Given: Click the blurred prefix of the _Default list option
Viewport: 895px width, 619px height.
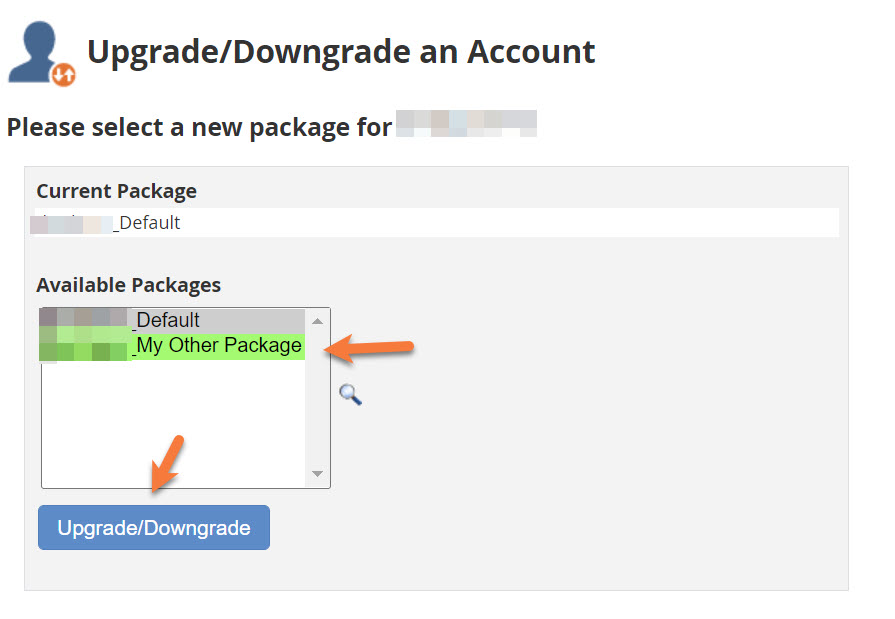Looking at the screenshot, I should (x=85, y=320).
